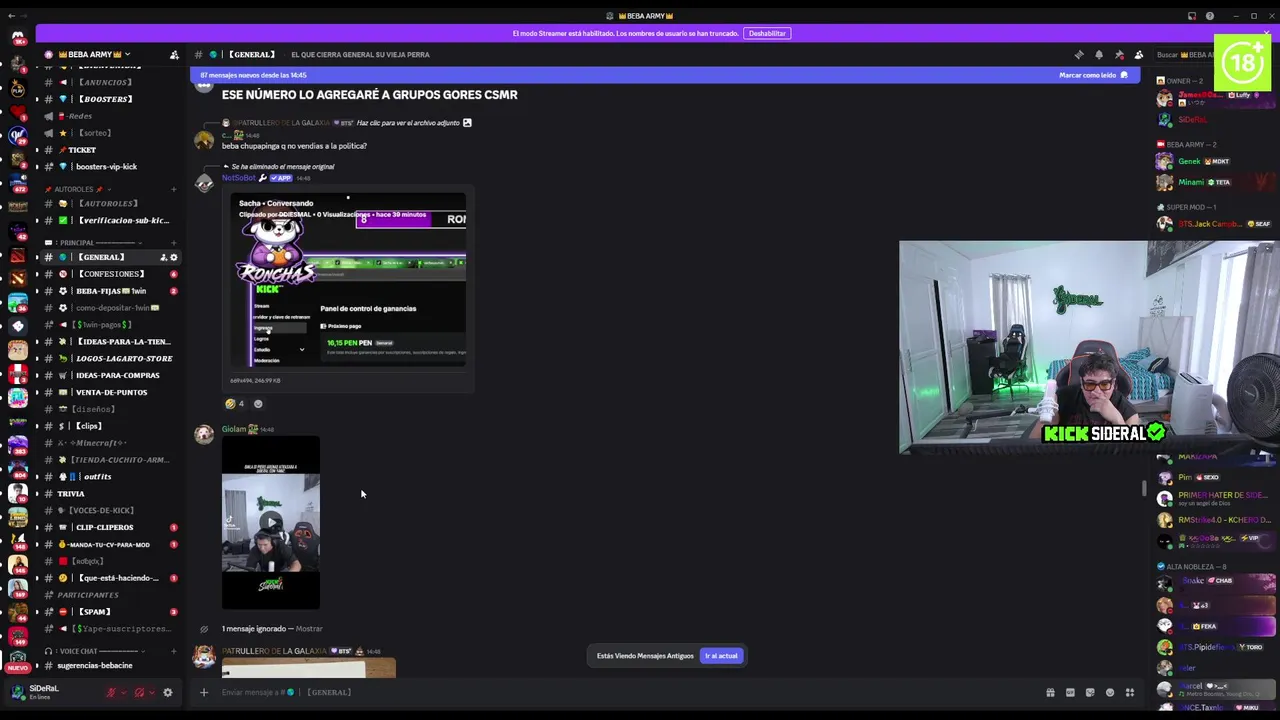The height and width of the screenshot is (720, 1280).
Task: Open user settings gear icon
Action: [167, 692]
